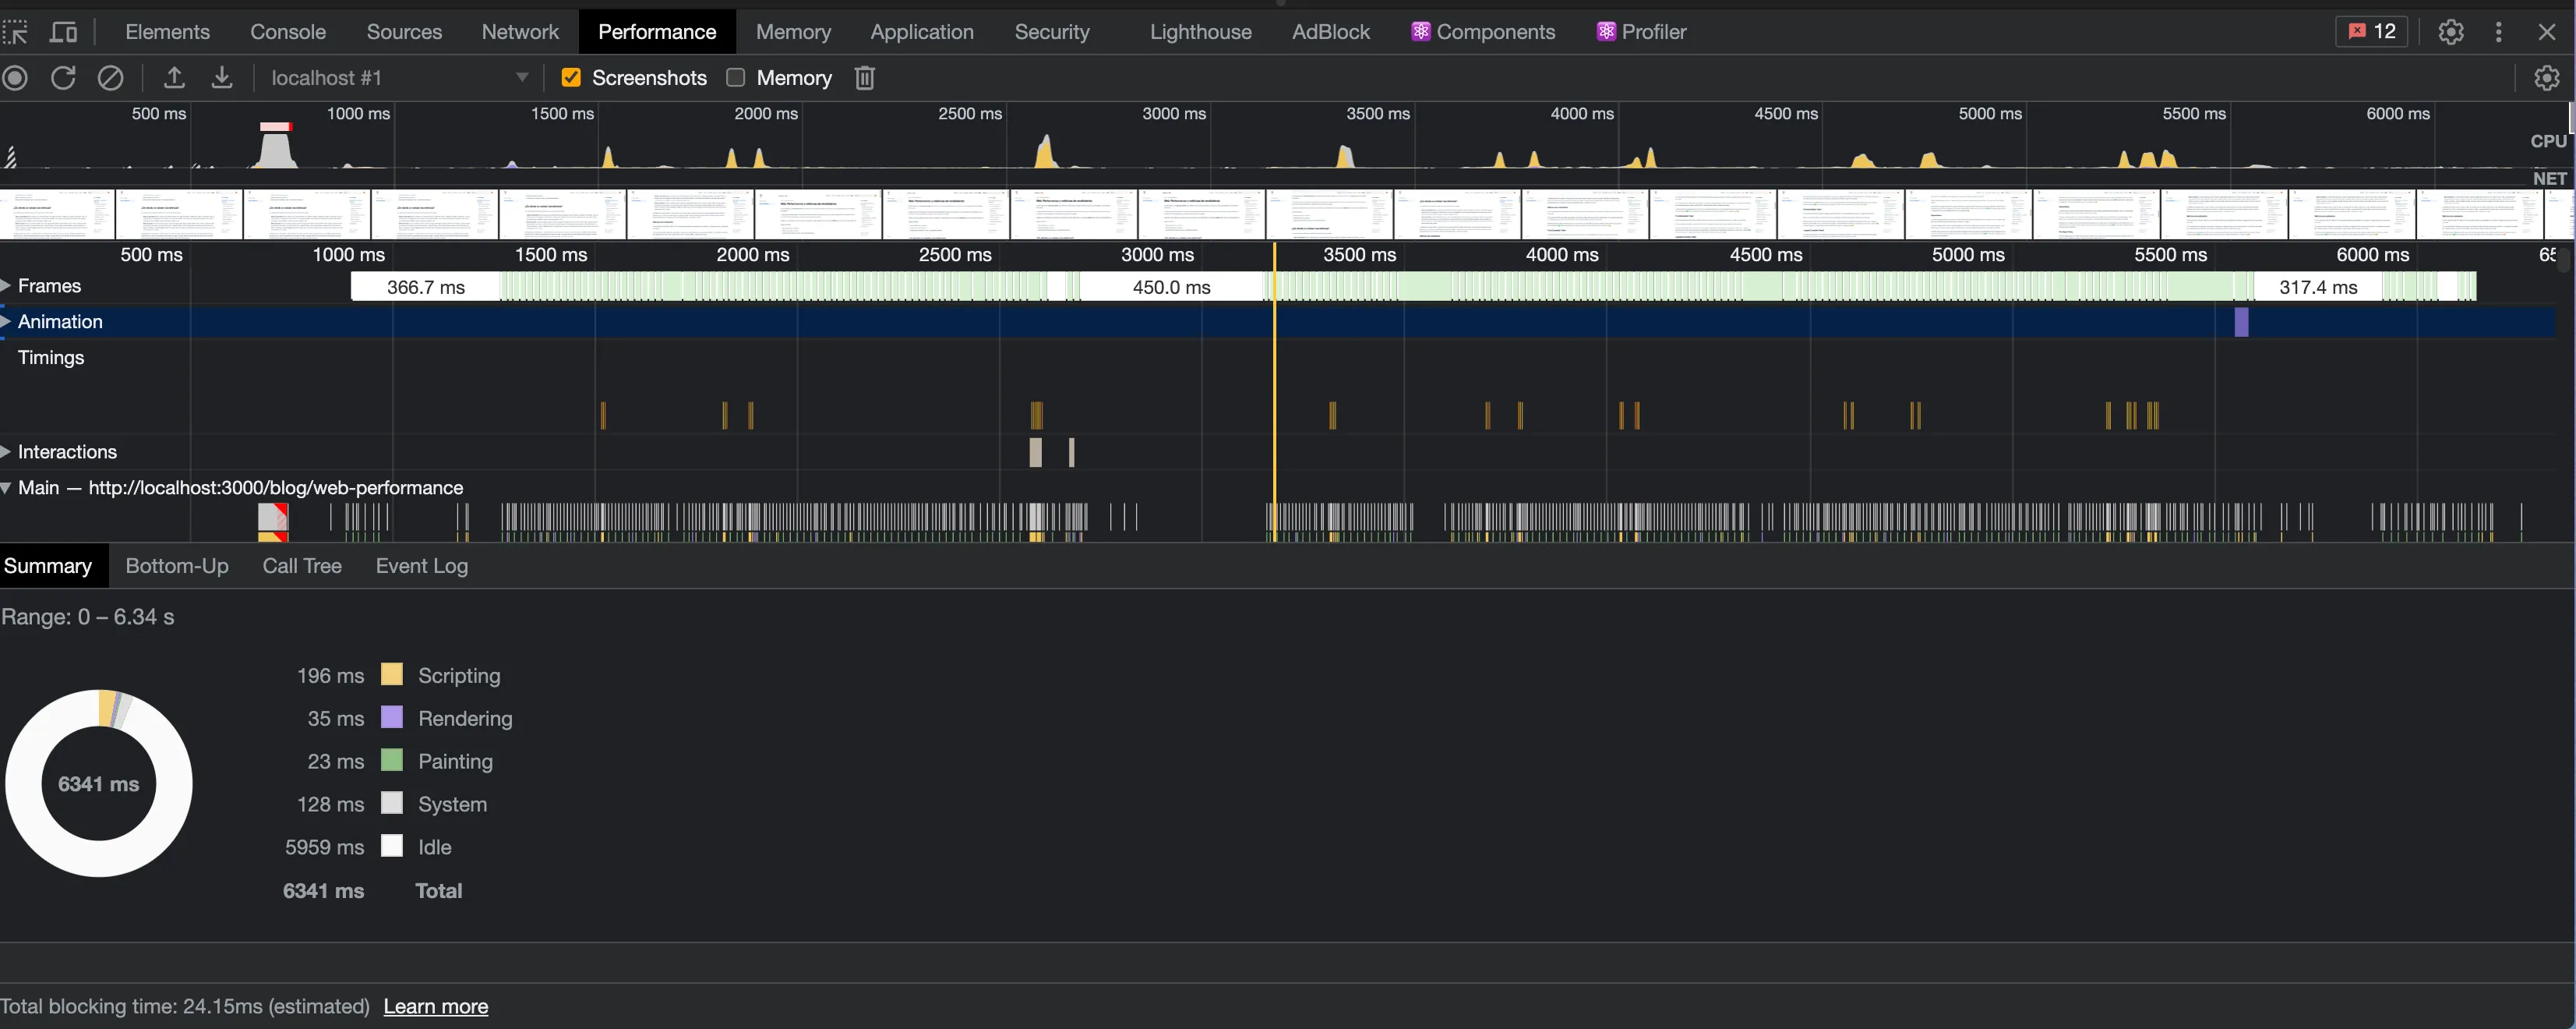Go to the Application tab
This screenshot has height=1029, width=2576.
click(921, 32)
